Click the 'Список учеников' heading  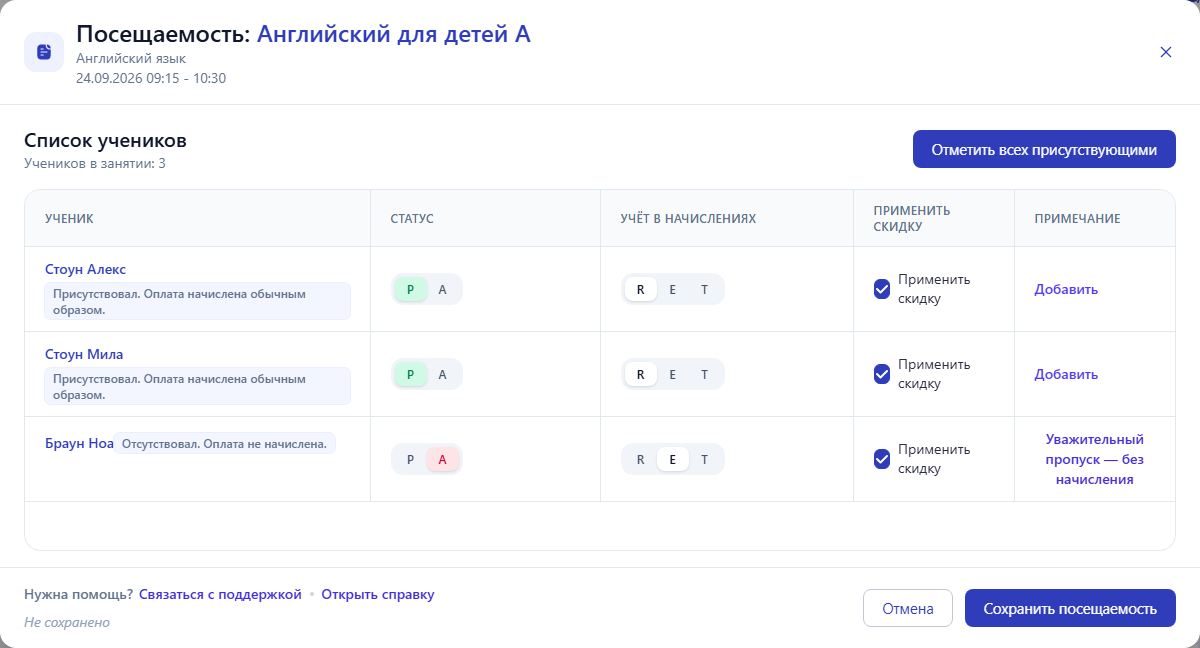tap(105, 141)
